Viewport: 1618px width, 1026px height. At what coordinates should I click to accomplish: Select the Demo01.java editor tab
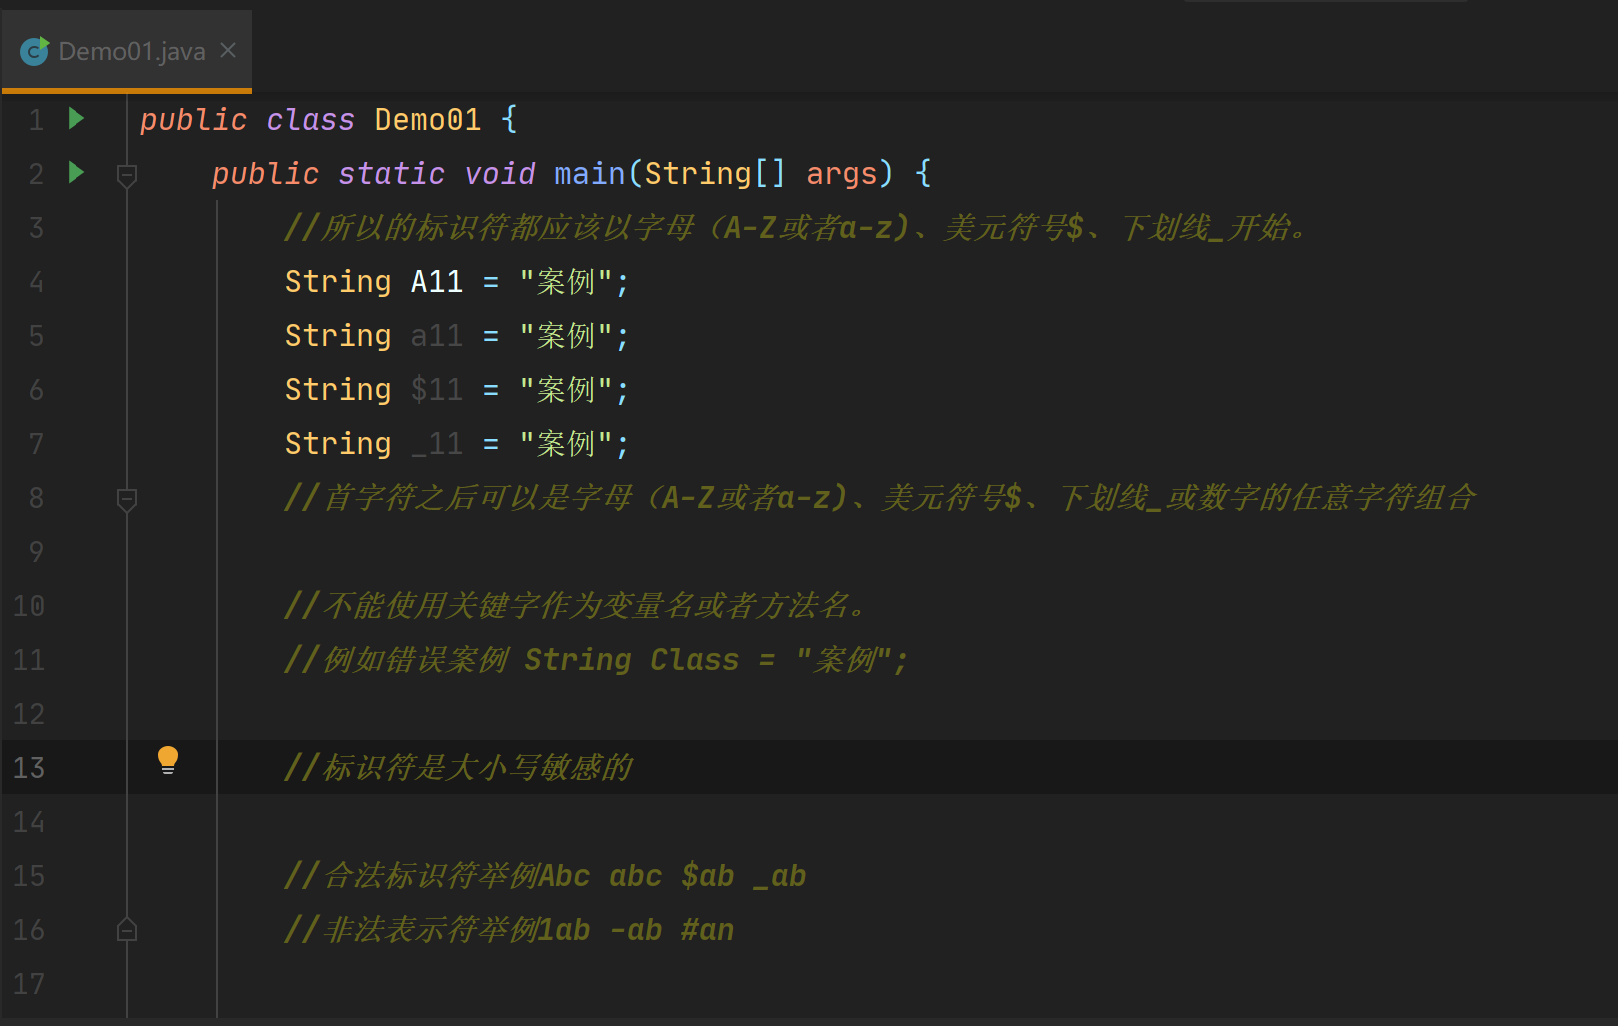(x=131, y=51)
